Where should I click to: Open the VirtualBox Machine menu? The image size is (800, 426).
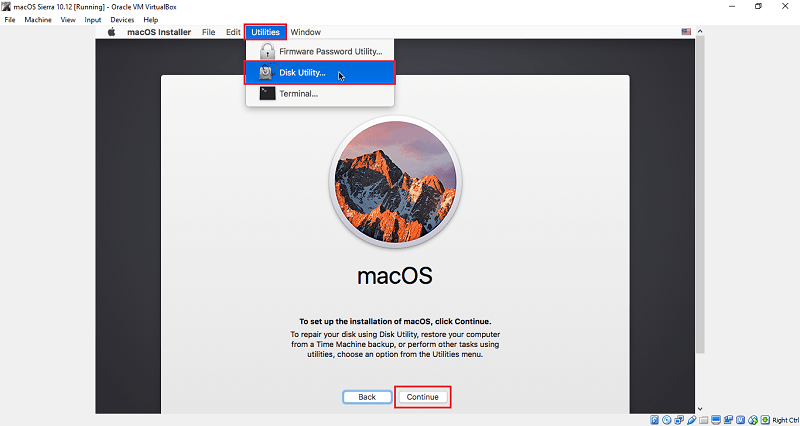click(38, 20)
